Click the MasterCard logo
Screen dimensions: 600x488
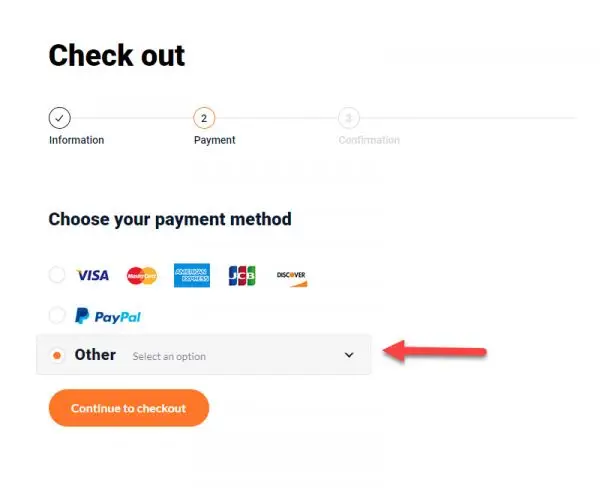click(142, 276)
